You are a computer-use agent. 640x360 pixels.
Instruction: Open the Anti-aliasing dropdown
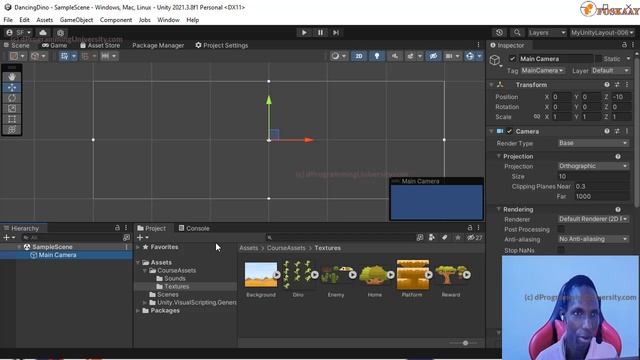[593, 239]
